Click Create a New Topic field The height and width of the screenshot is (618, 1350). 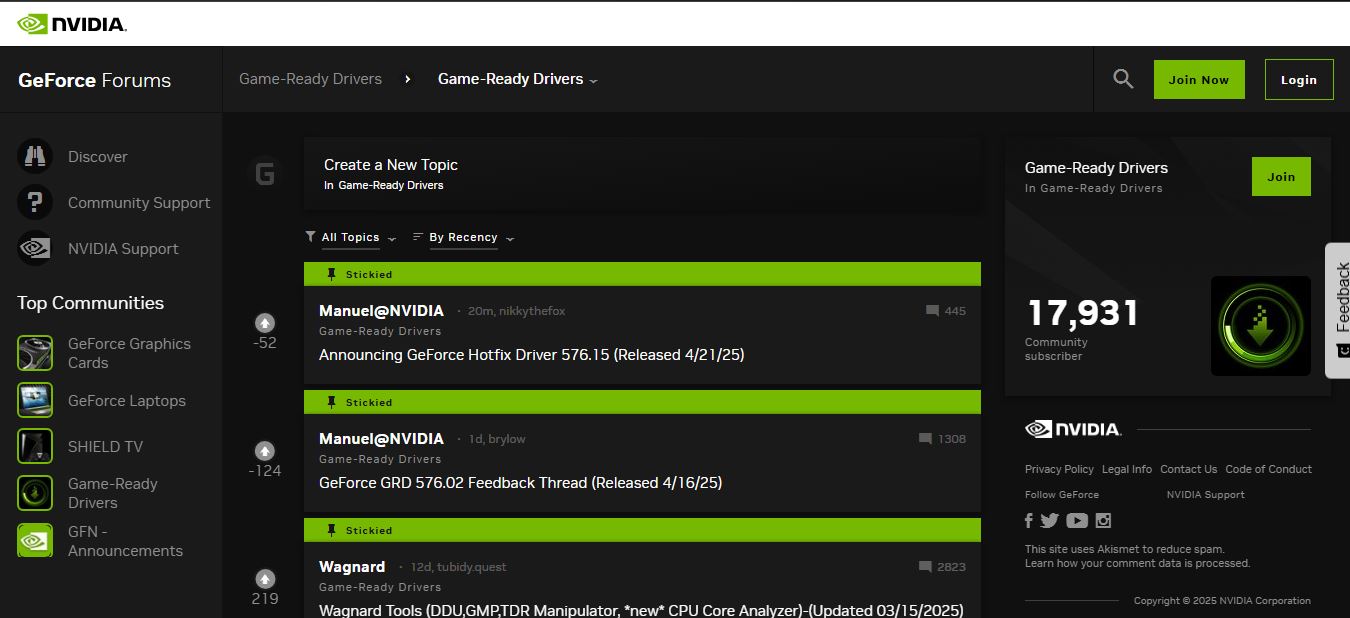point(642,174)
